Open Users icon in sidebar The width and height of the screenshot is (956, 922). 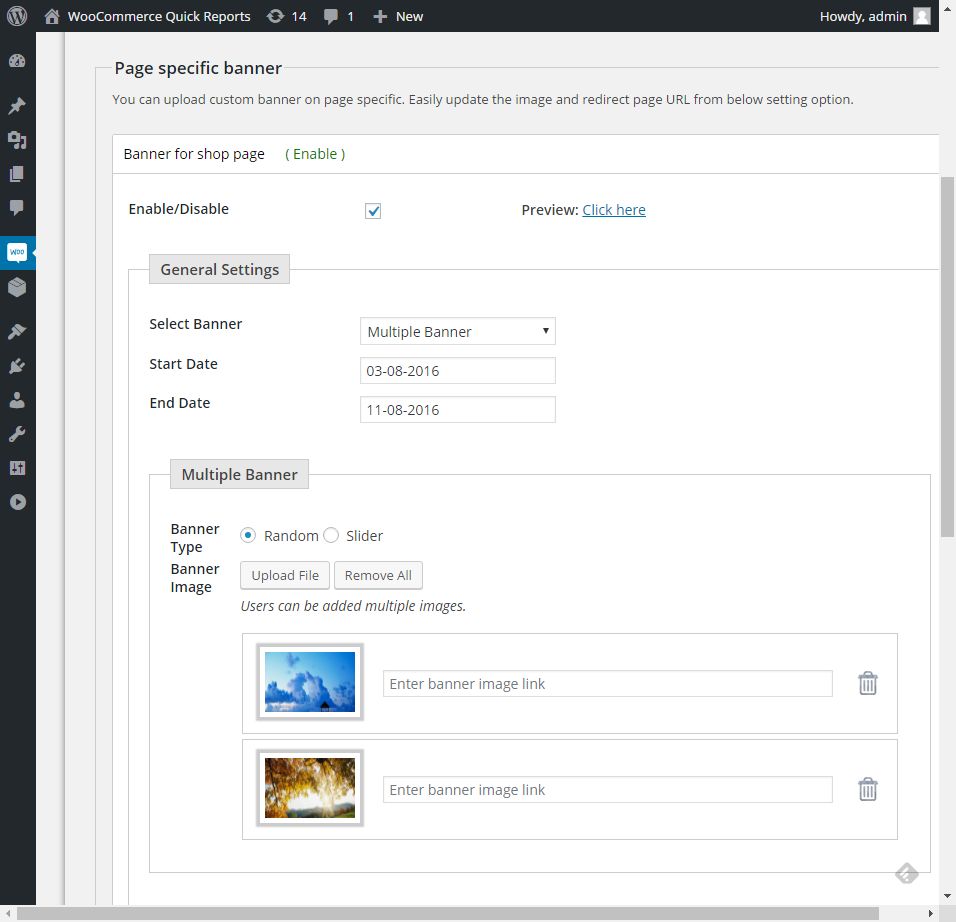click(17, 400)
